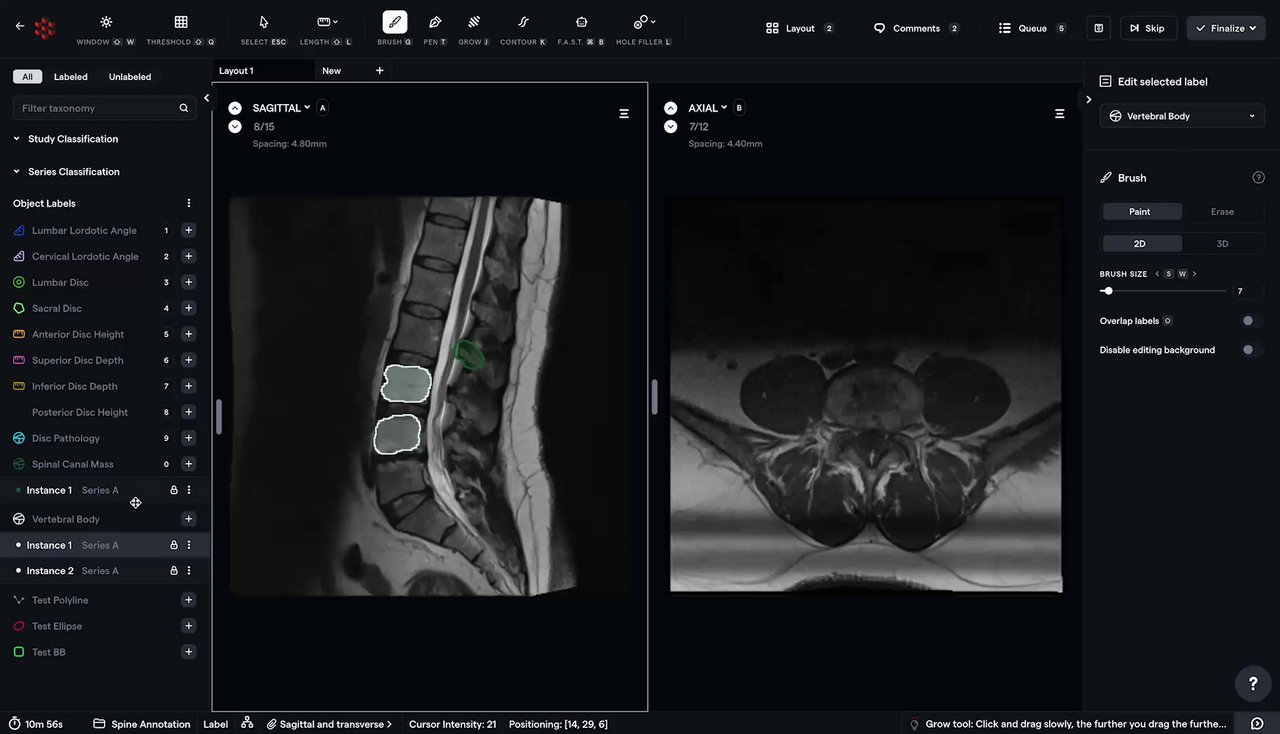The image size is (1280, 734).
Task: Select the Hole Filler tool
Action: (643, 28)
